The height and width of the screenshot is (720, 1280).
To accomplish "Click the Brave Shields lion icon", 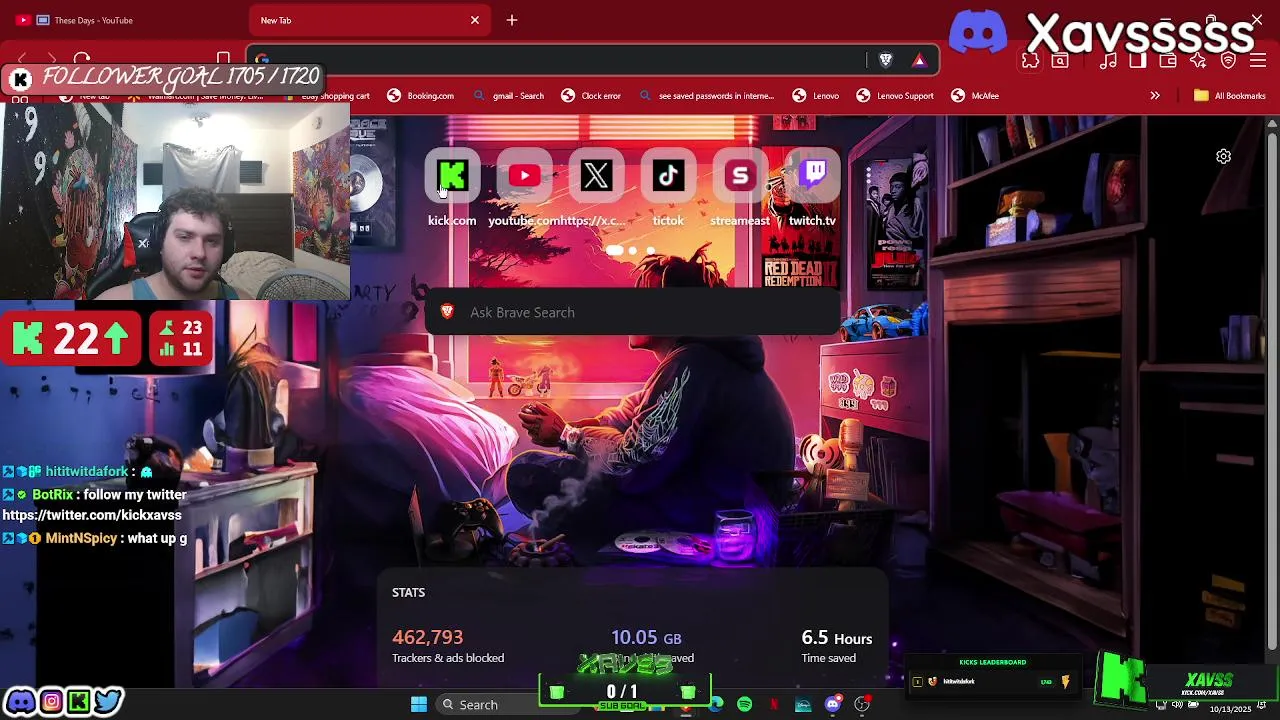I will 885,61.
